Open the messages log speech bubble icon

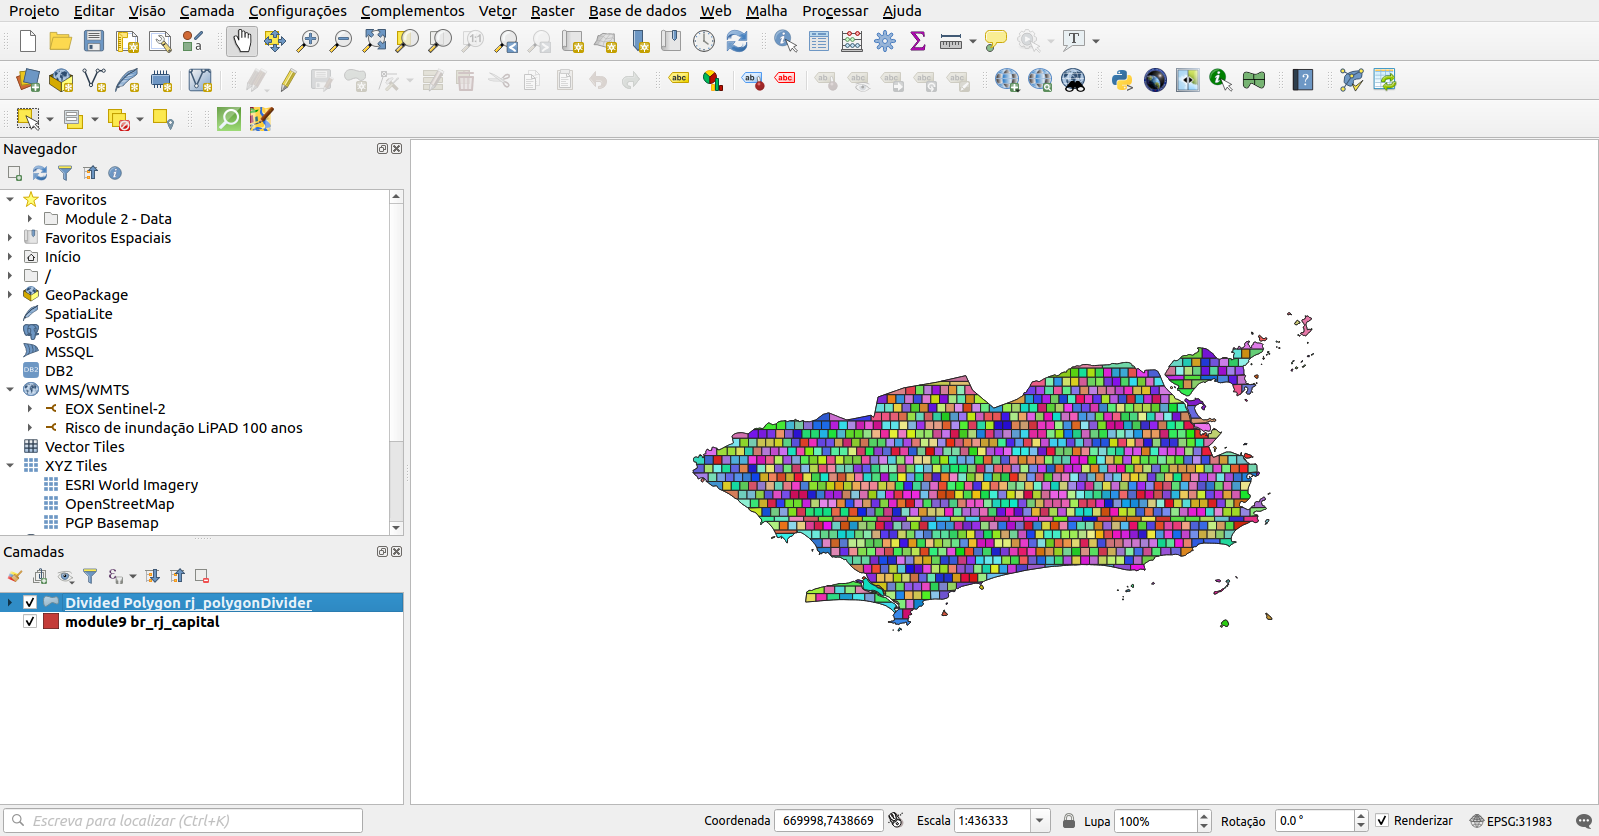tap(1583, 821)
